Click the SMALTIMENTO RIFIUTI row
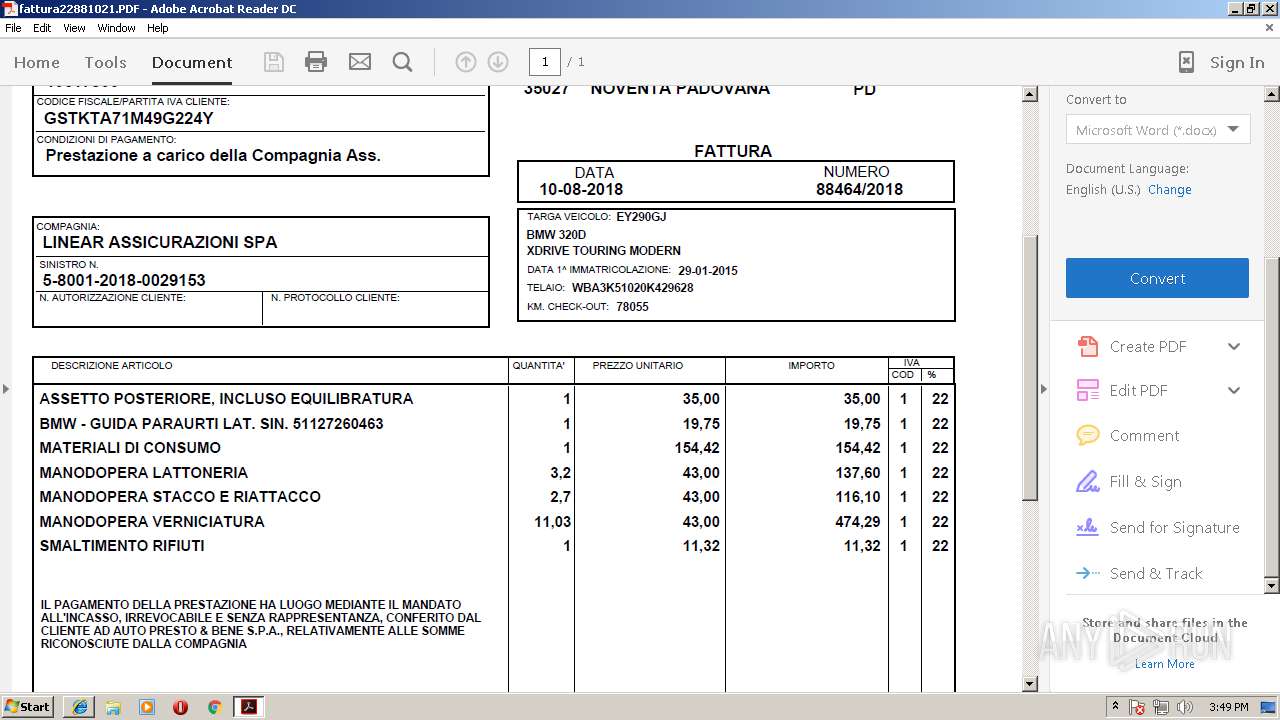Image resolution: width=1280 pixels, height=720 pixels. coord(494,545)
